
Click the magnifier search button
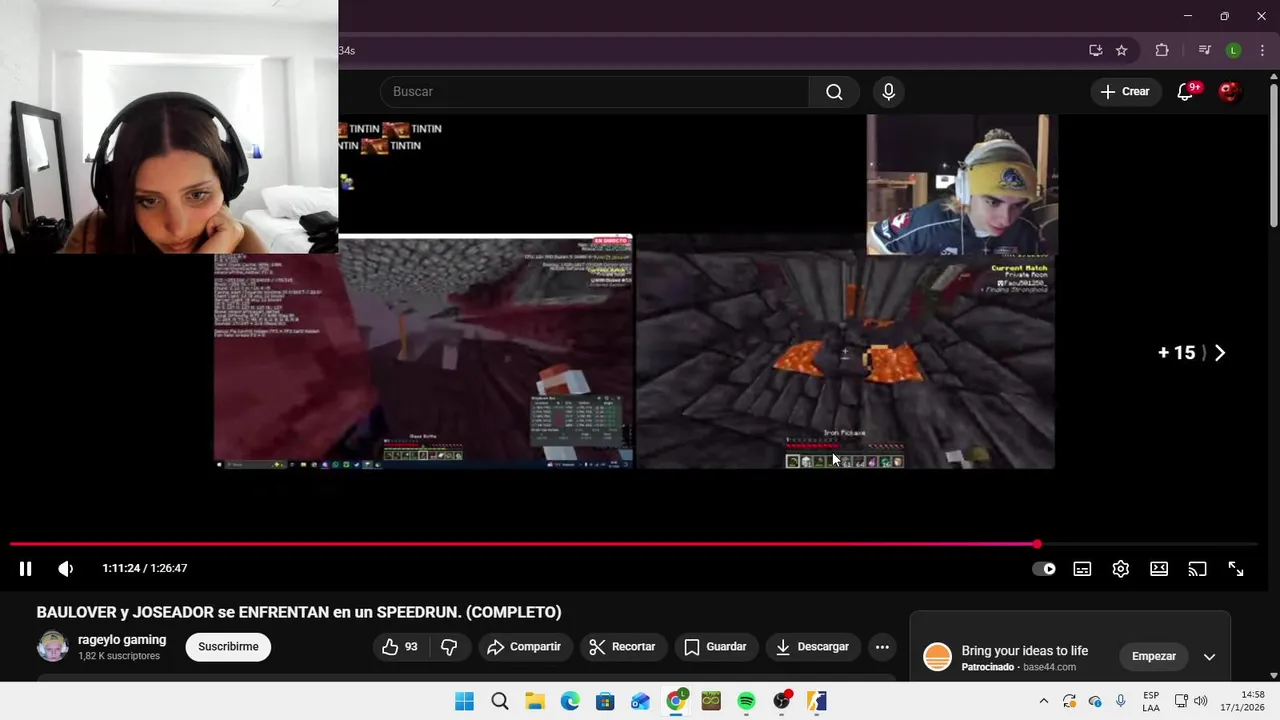click(x=834, y=91)
